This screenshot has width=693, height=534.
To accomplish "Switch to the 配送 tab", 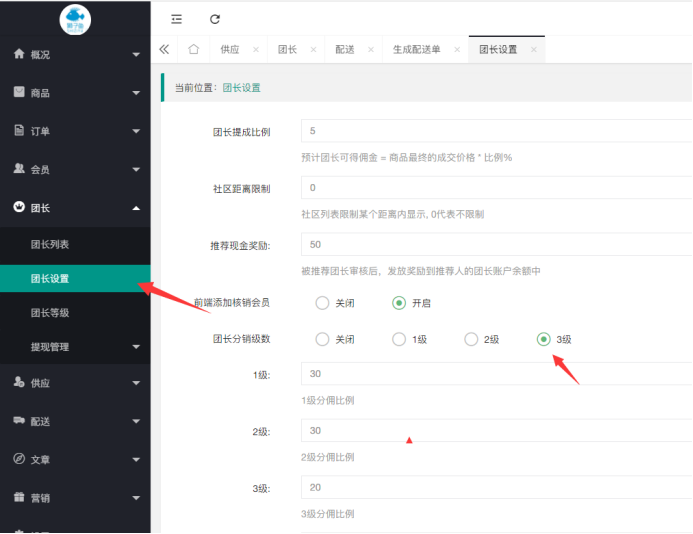I will point(345,49).
